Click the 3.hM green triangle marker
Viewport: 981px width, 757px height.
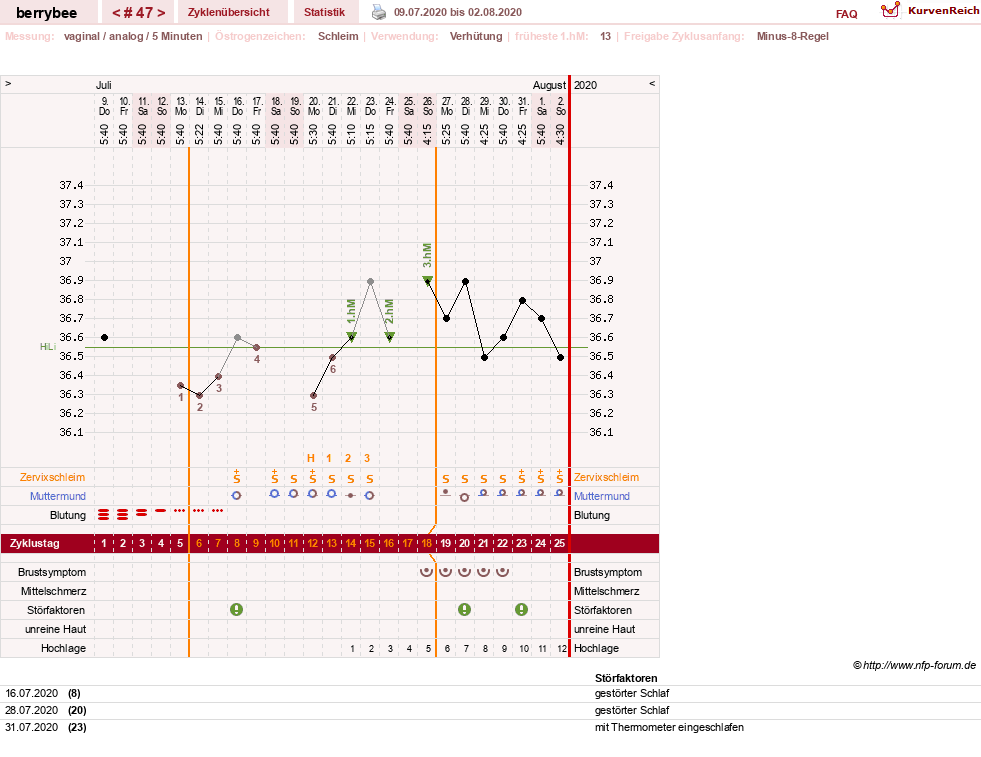click(x=427, y=280)
